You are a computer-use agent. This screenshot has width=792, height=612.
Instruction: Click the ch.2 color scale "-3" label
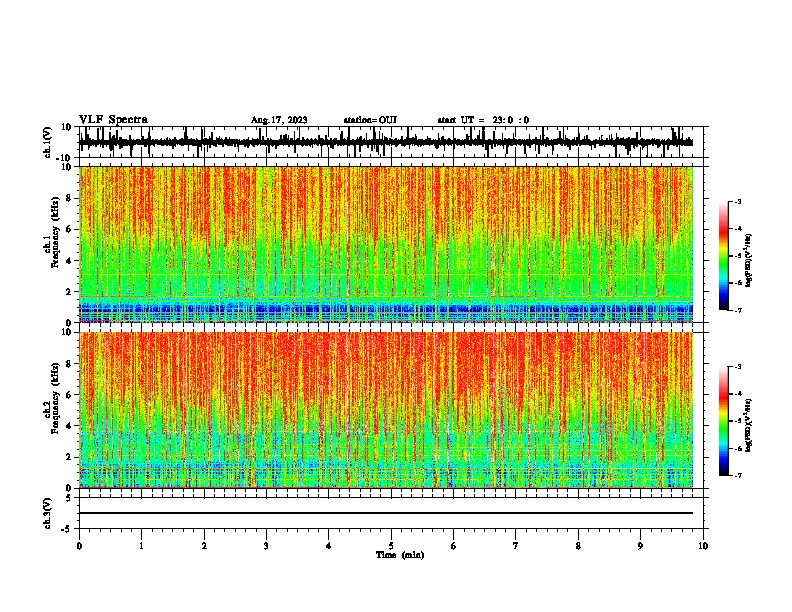pos(737,367)
